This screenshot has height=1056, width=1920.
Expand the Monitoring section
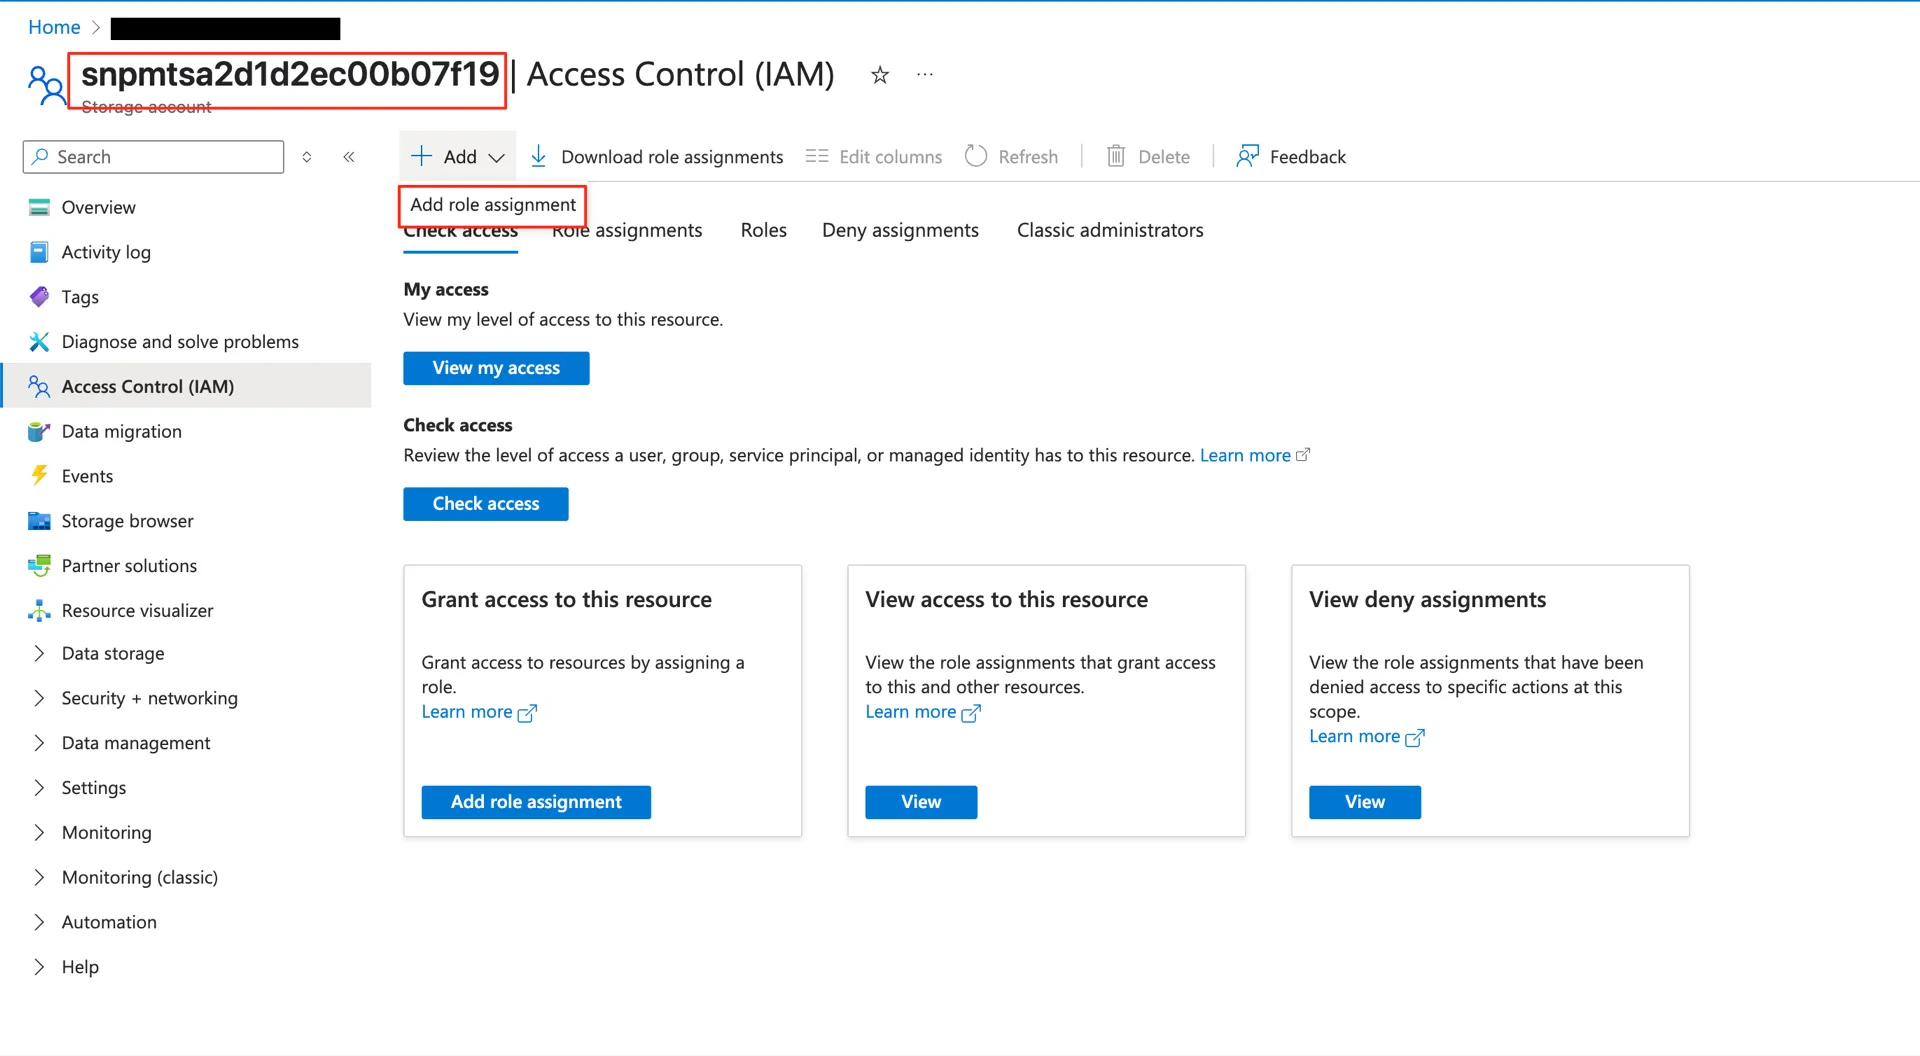pos(39,832)
